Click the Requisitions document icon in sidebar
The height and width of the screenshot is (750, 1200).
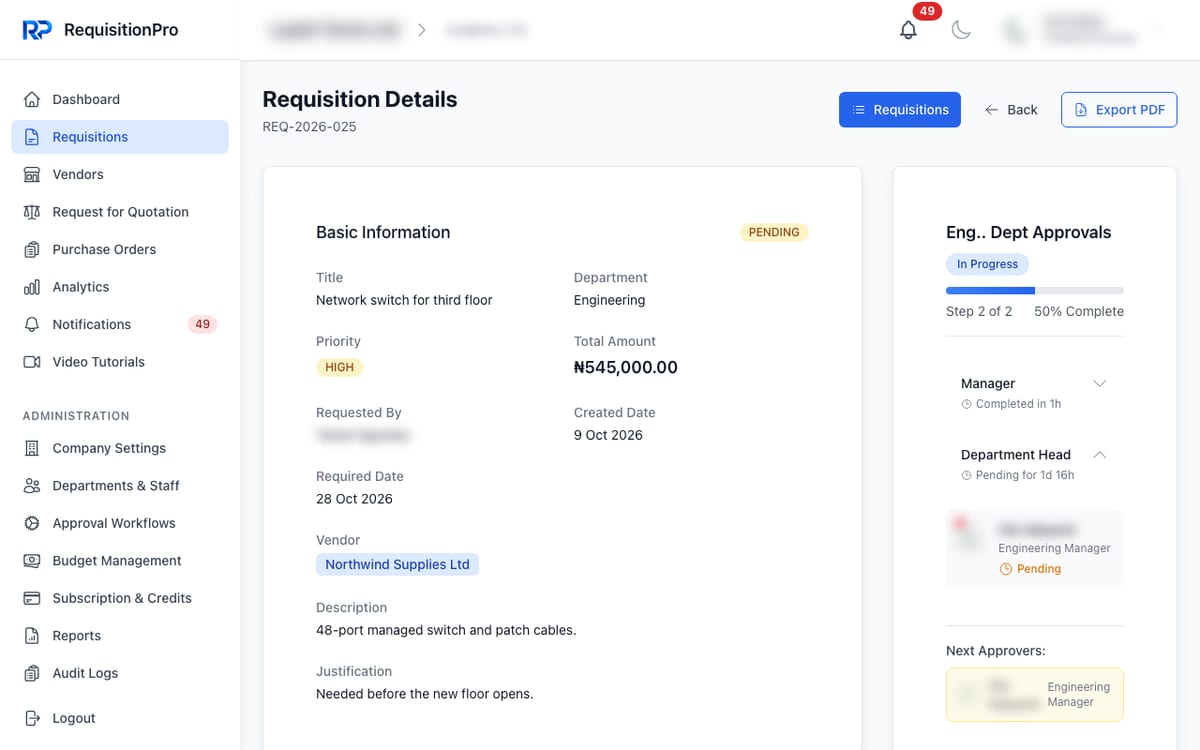[x=32, y=137]
